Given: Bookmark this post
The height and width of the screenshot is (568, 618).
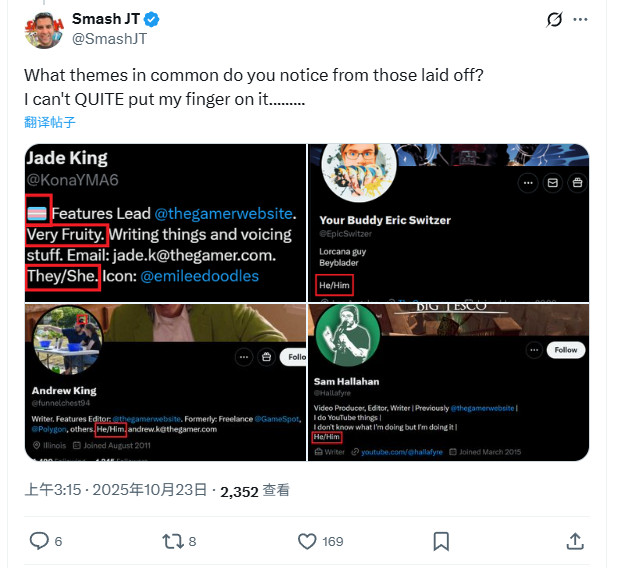Looking at the screenshot, I should coord(441,541).
